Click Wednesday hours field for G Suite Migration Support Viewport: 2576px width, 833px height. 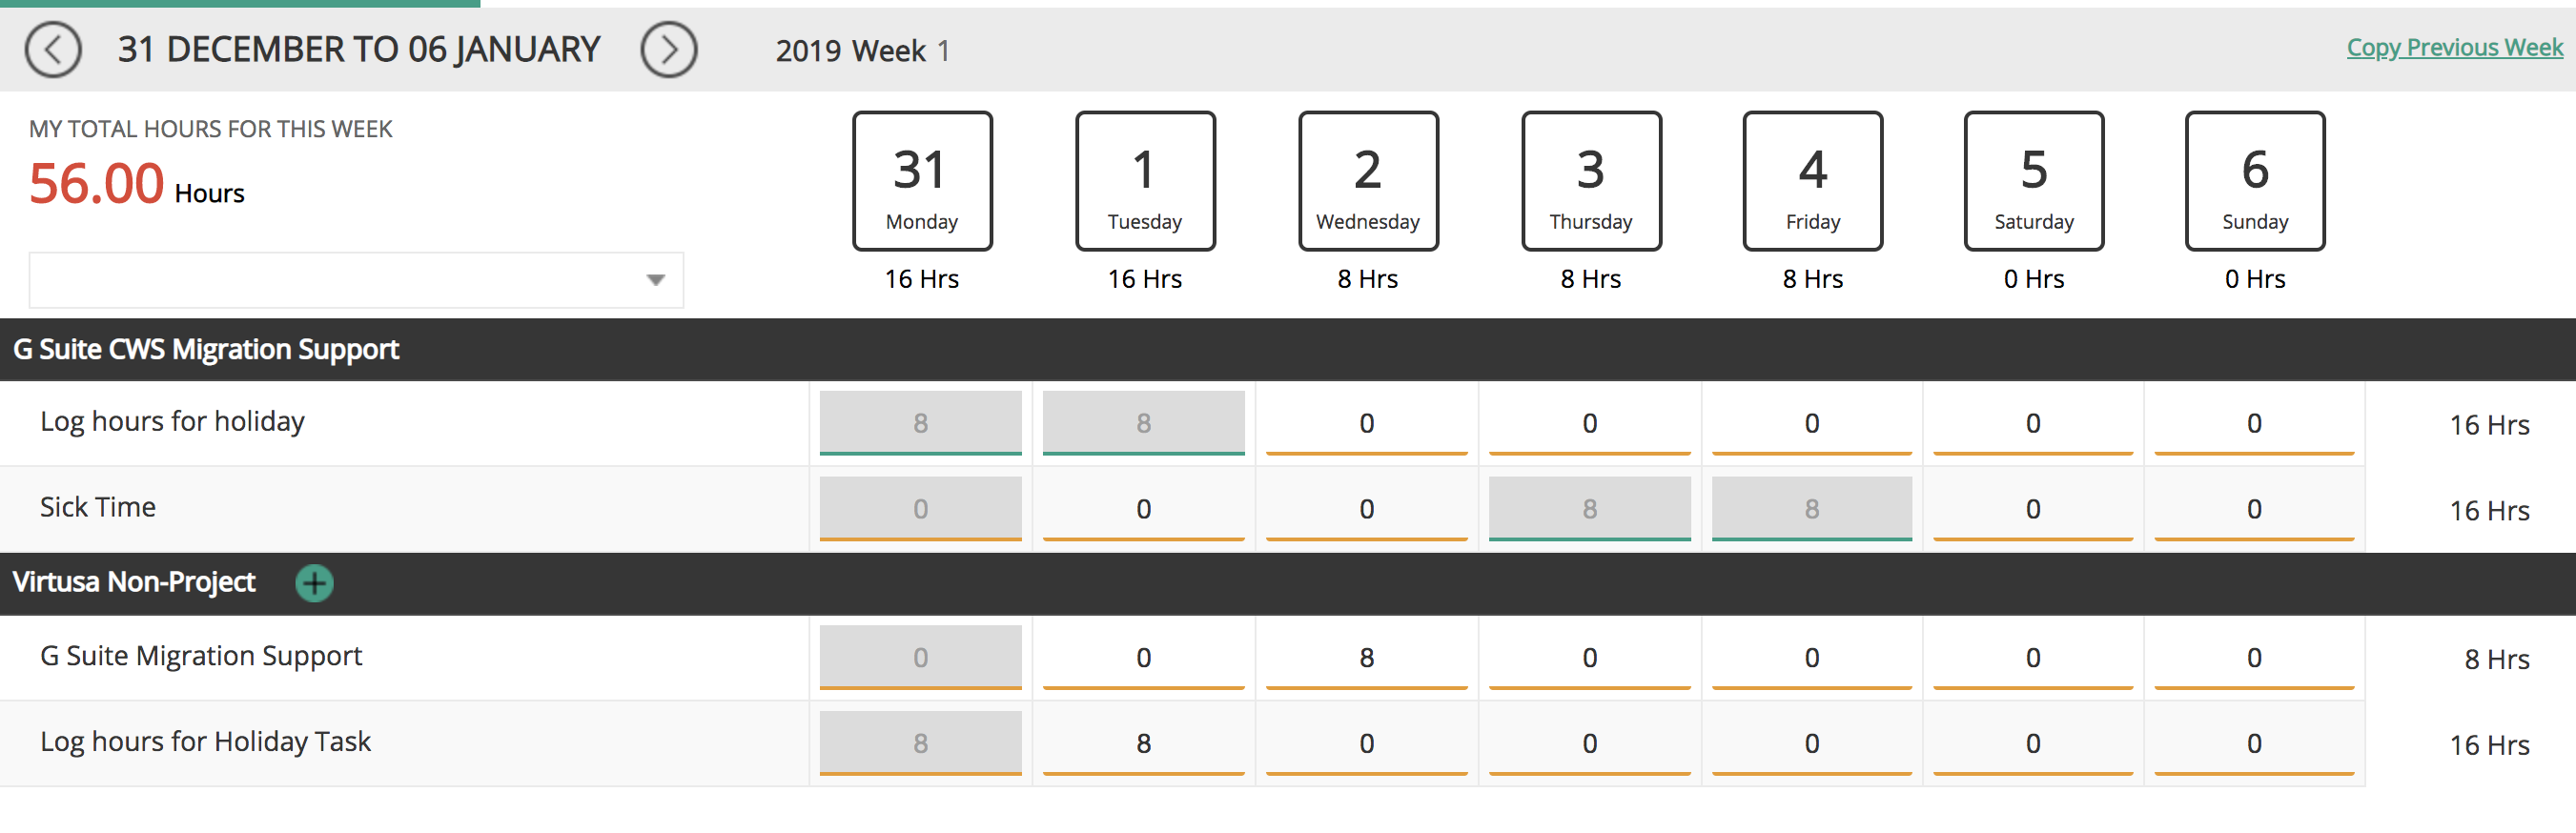[x=1366, y=658]
